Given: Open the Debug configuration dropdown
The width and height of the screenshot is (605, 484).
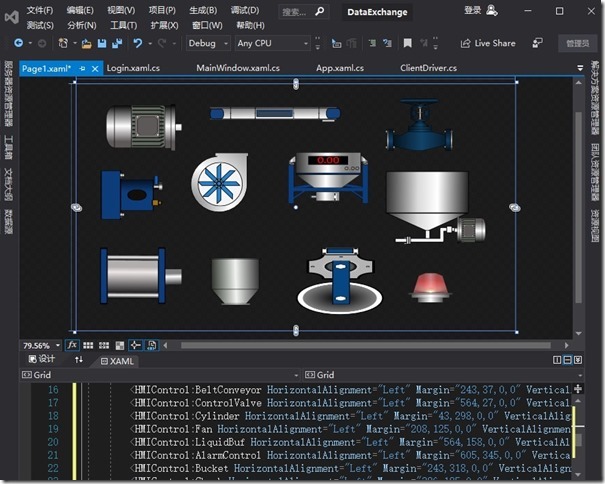Looking at the screenshot, I should [208, 43].
